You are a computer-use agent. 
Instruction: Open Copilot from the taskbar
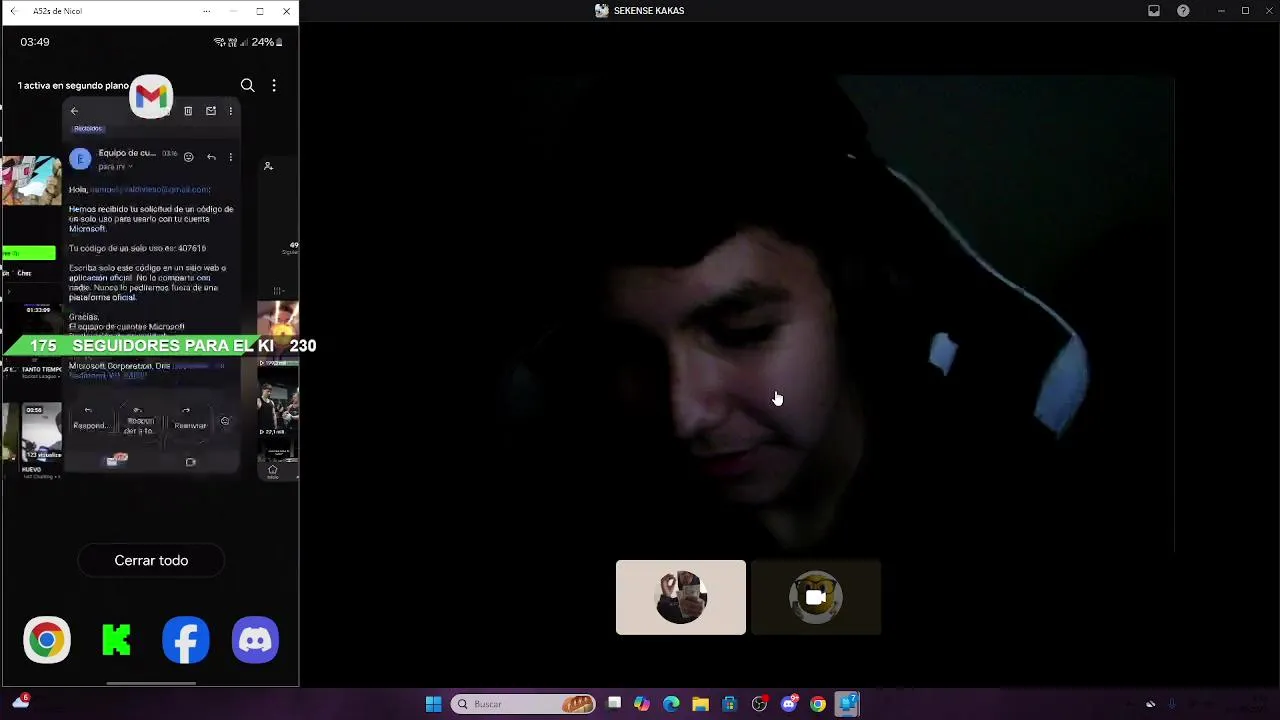coord(642,704)
